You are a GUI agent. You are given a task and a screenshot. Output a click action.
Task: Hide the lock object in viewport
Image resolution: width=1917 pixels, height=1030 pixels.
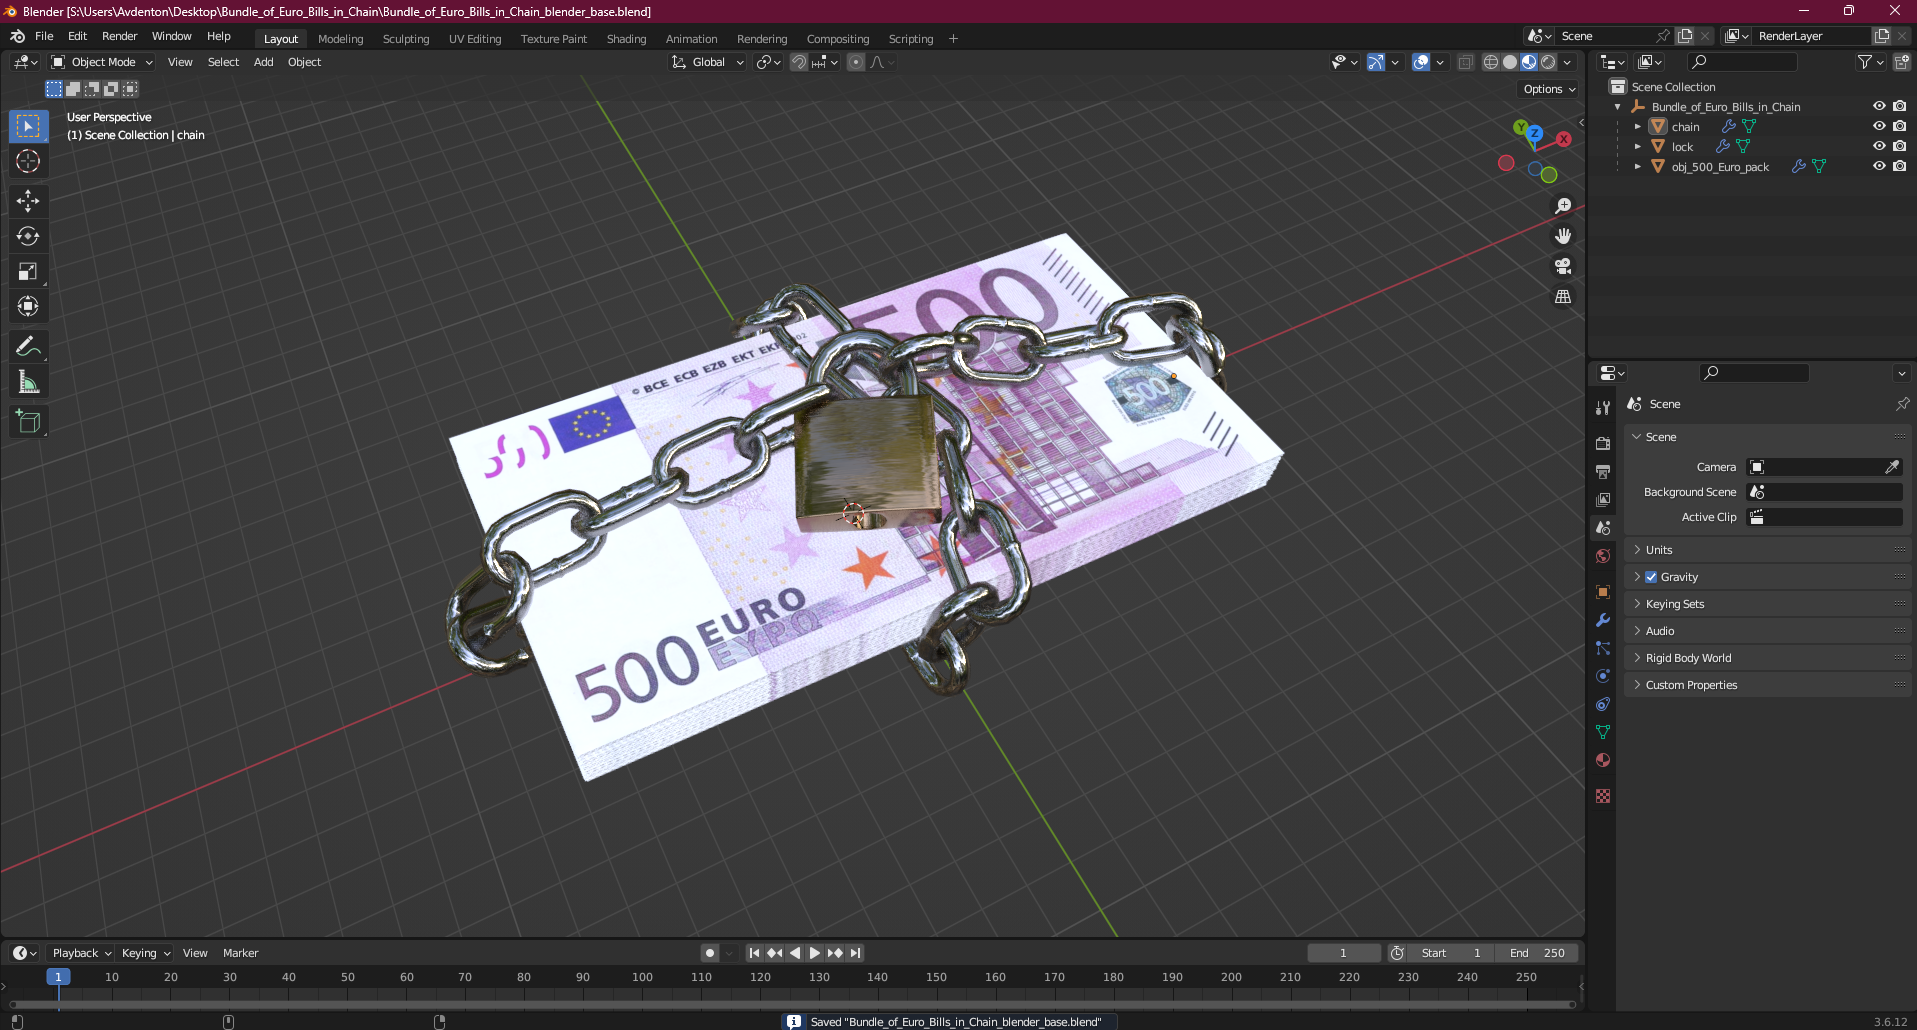pyautogui.click(x=1879, y=146)
